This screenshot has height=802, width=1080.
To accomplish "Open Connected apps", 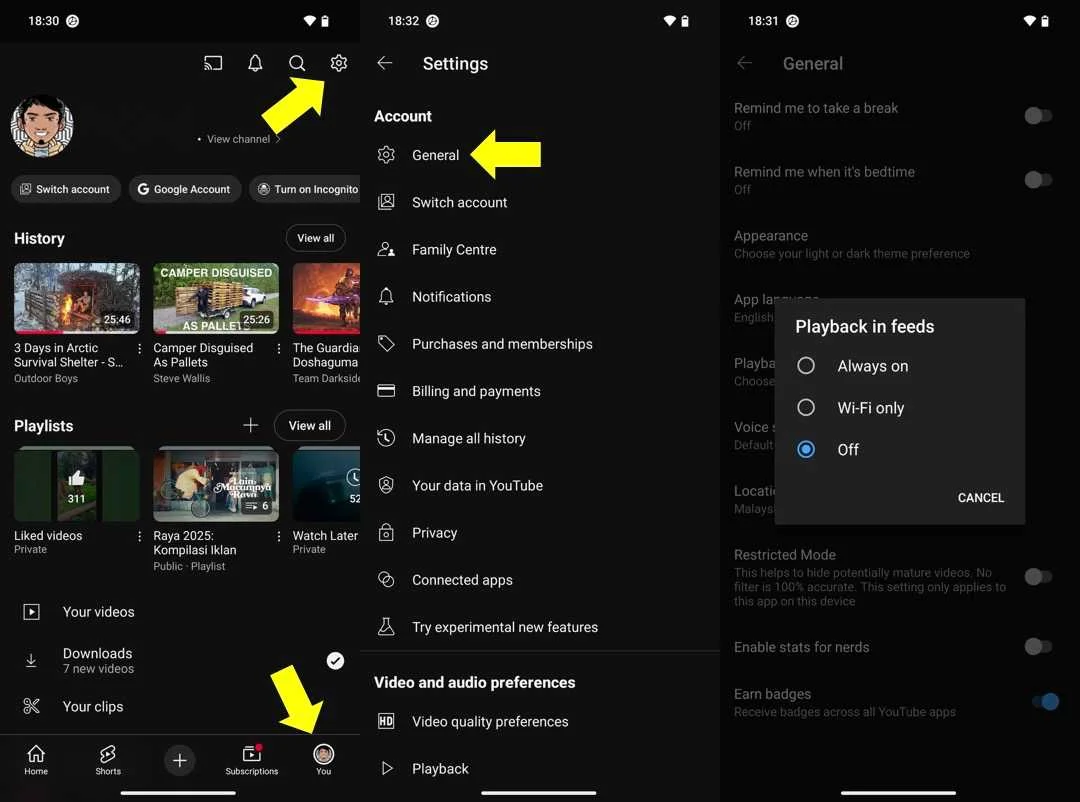I will [540, 580].
